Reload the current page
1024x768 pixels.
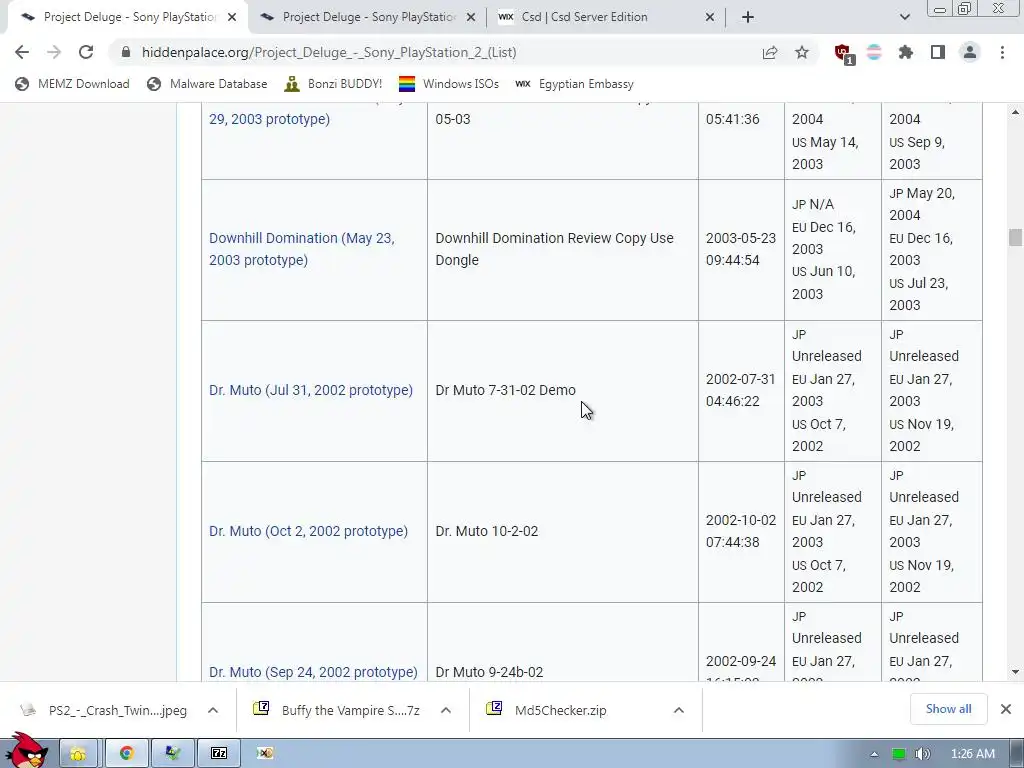click(86, 52)
